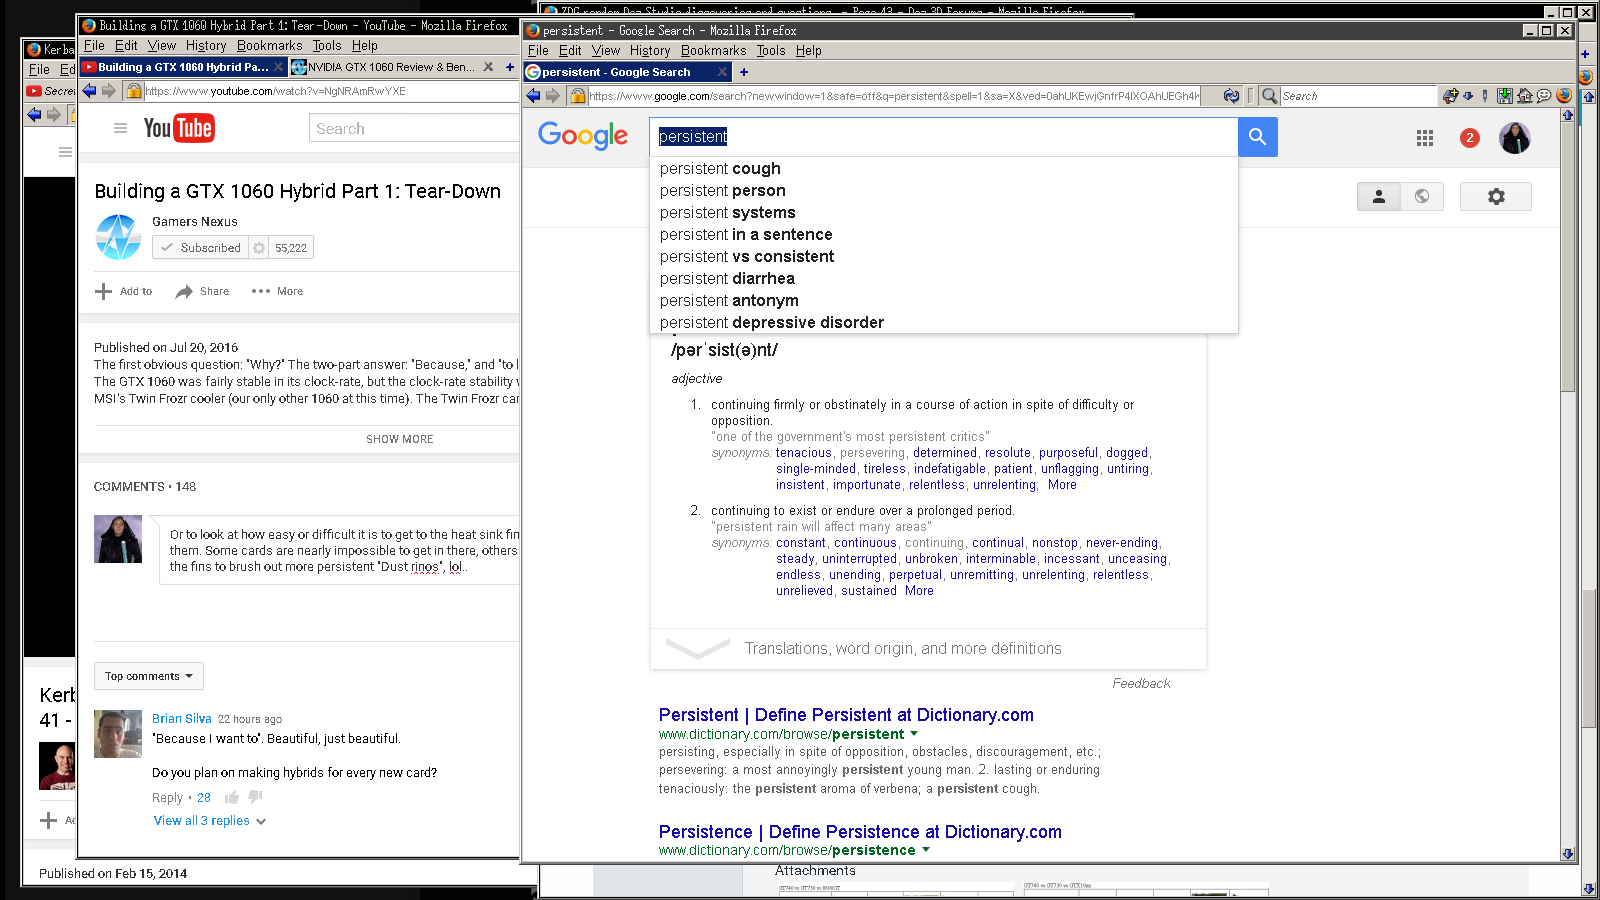This screenshot has height=900, width=1600.
Task: Open the Tools menu in the YouTube window
Action: tap(327, 45)
